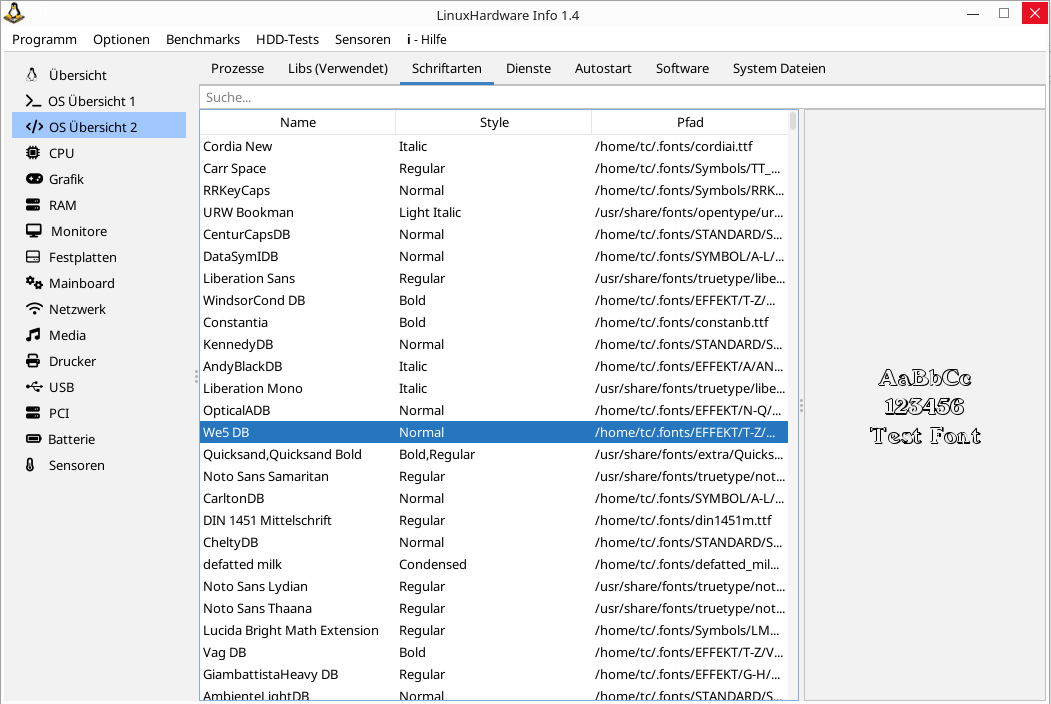The height and width of the screenshot is (704, 1051).
Task: Open the Software tab
Action: click(x=682, y=68)
